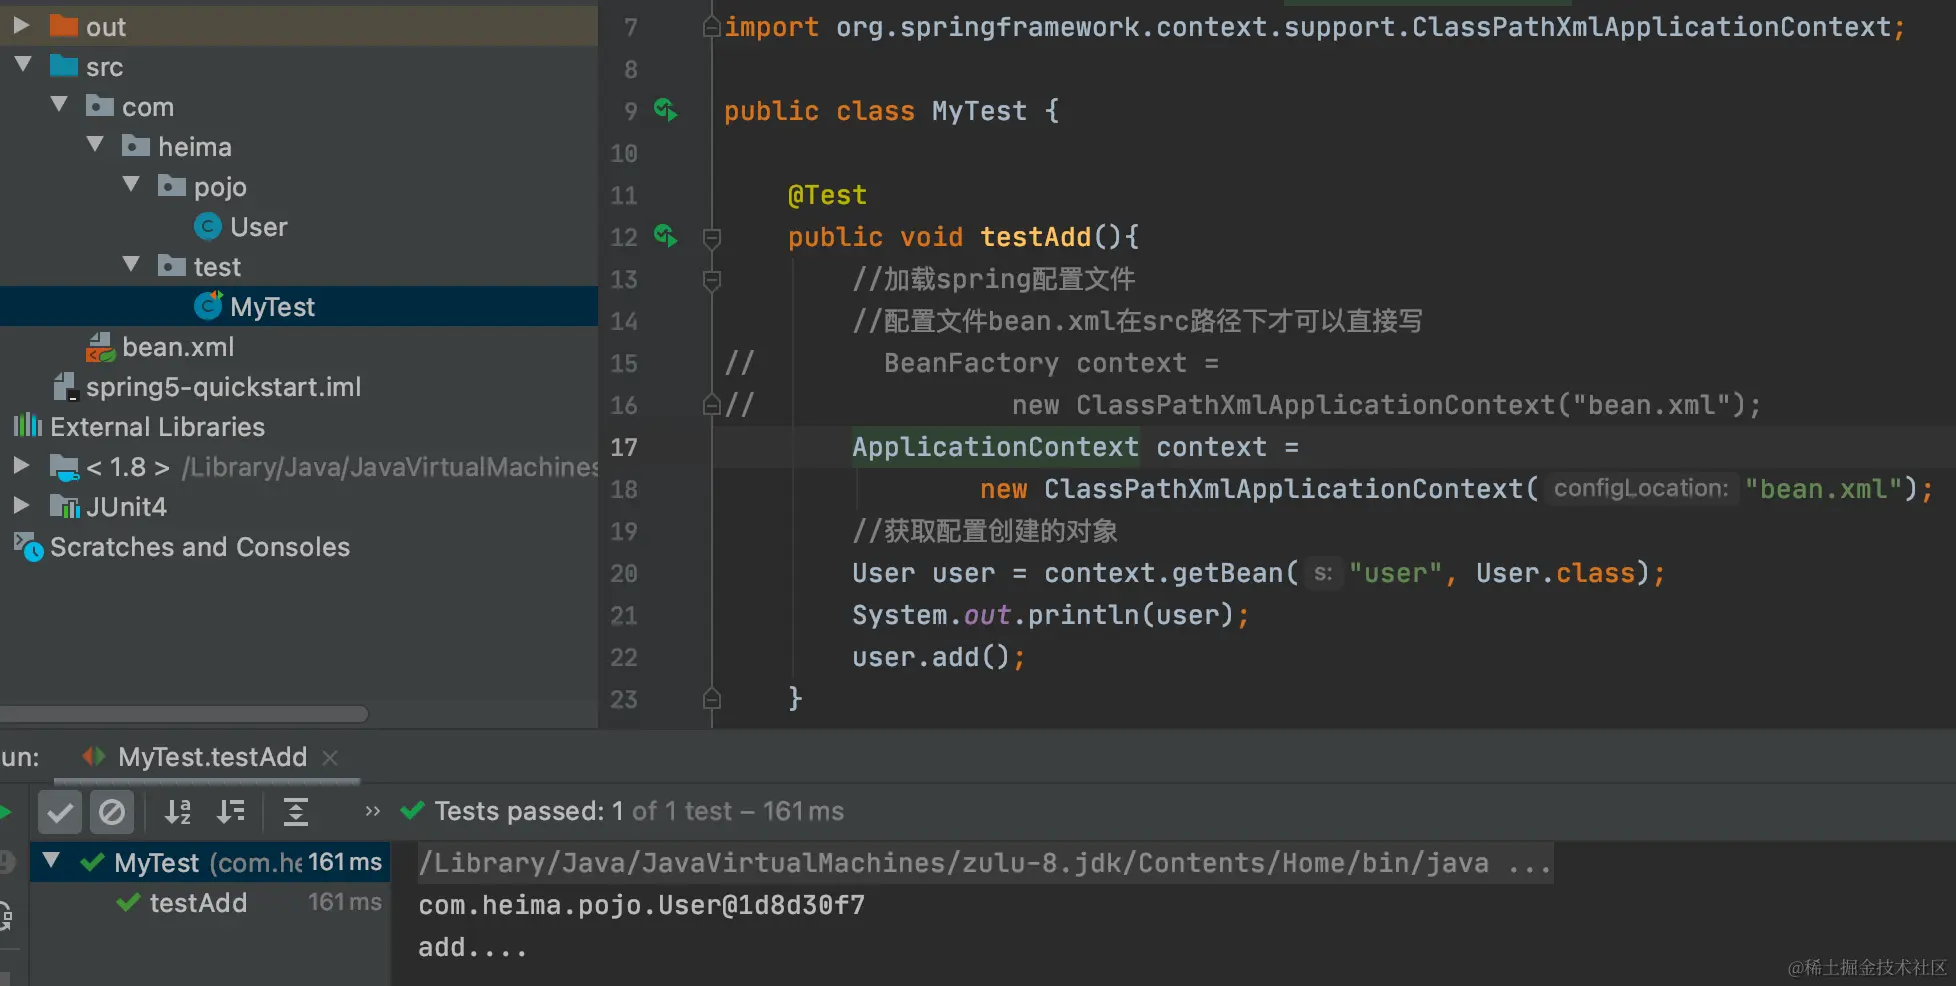Fold the comment block at line 13
1956x986 pixels.
tap(712, 280)
